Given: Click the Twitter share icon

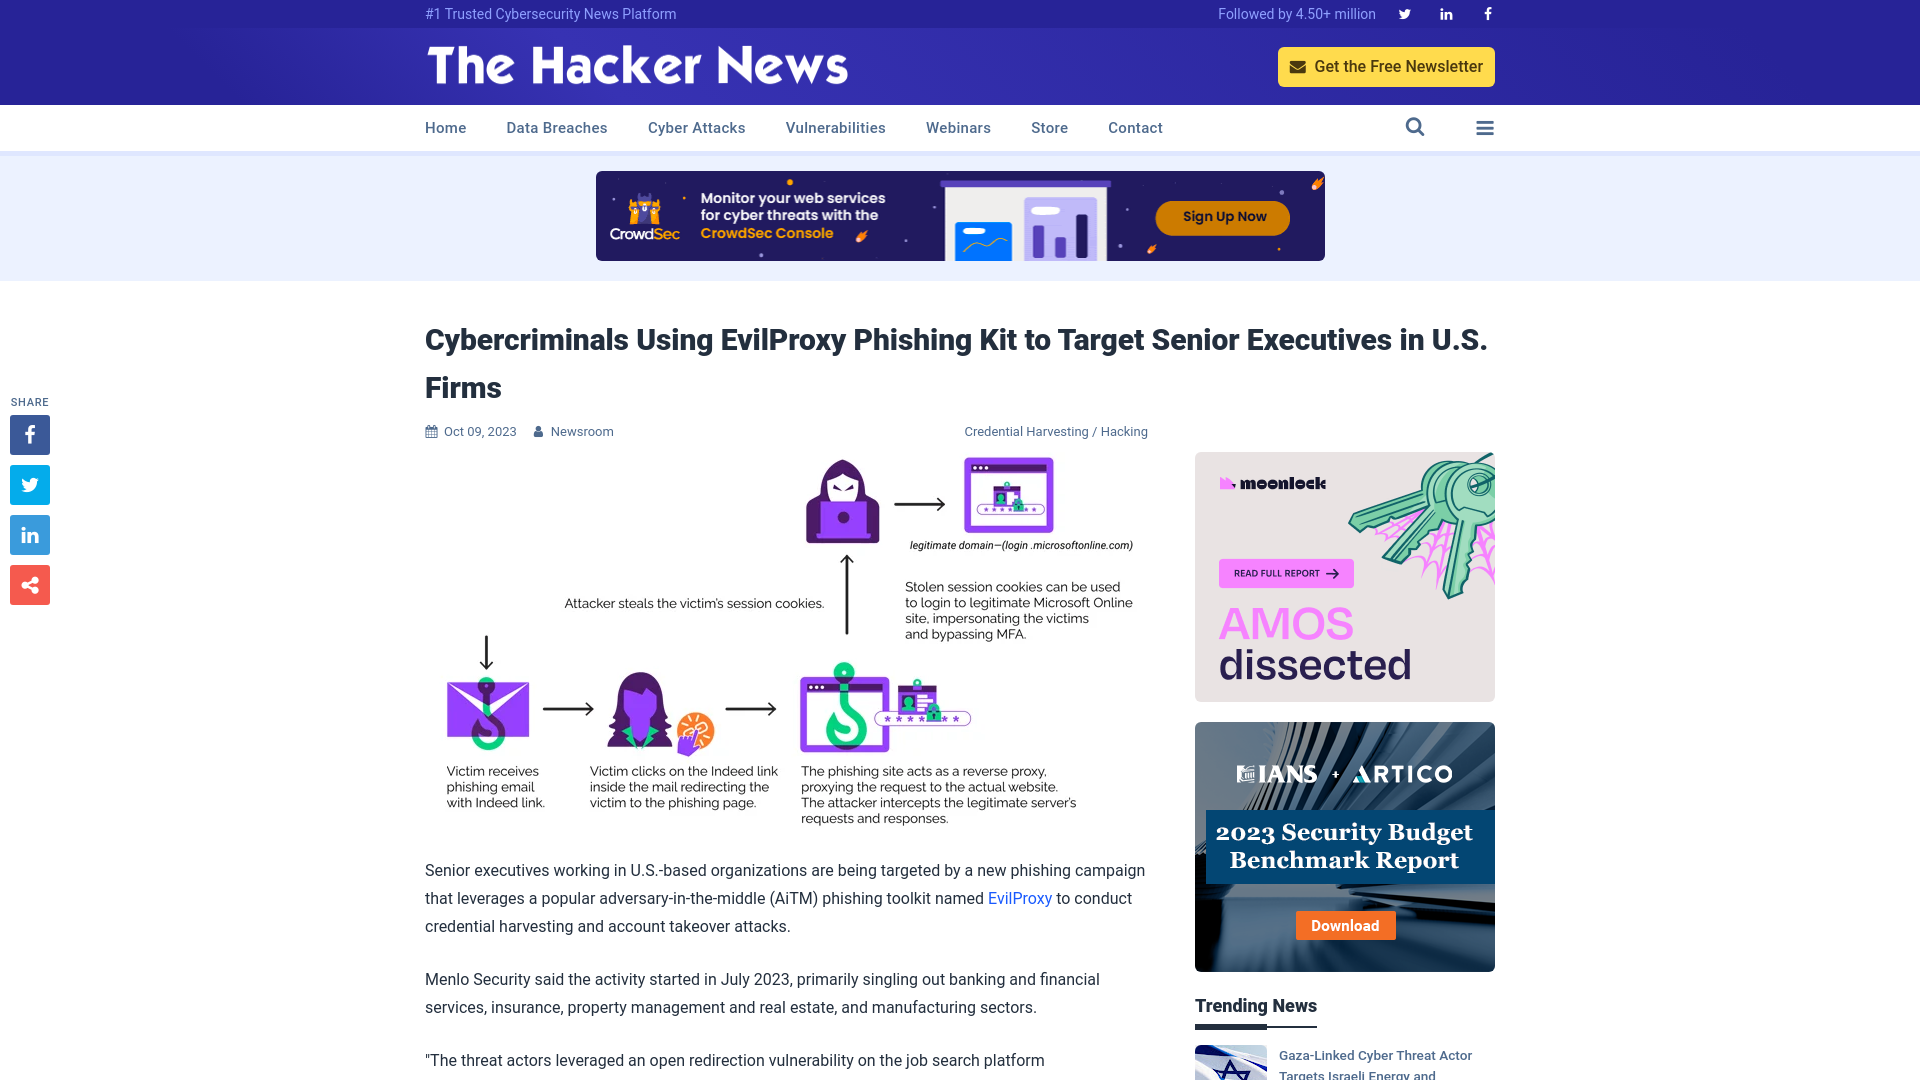Looking at the screenshot, I should click(x=29, y=484).
